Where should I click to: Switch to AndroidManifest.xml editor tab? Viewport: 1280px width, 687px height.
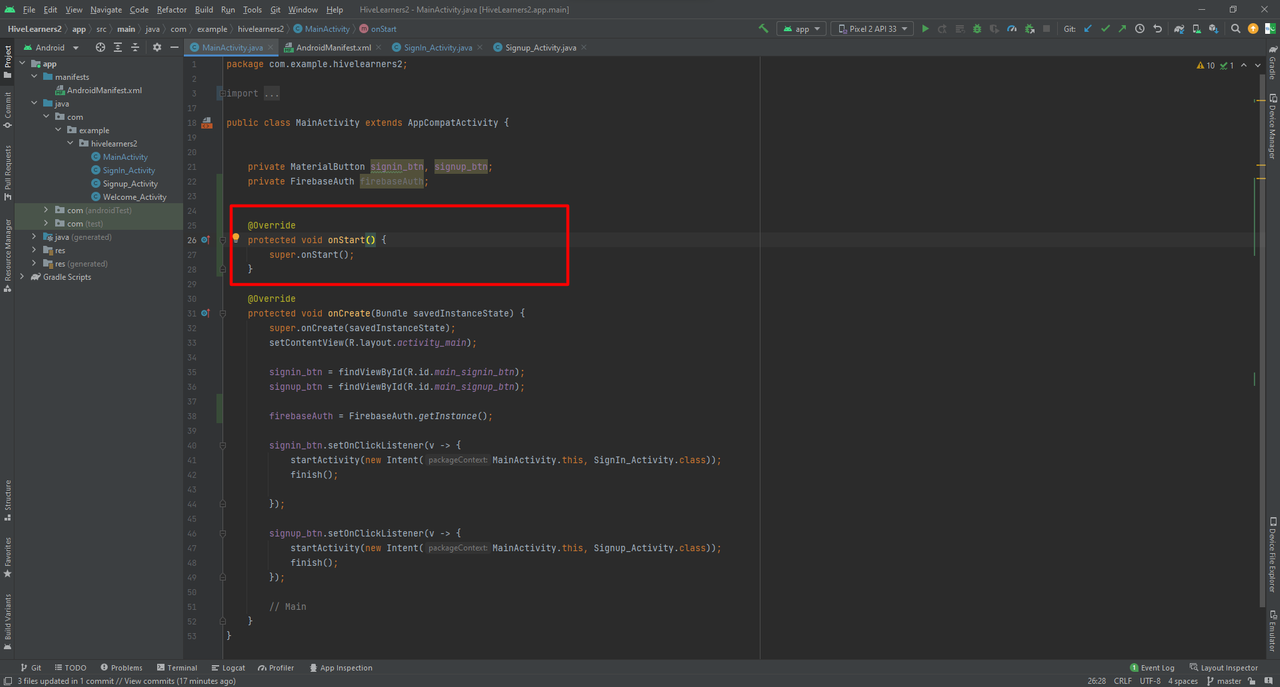[333, 47]
